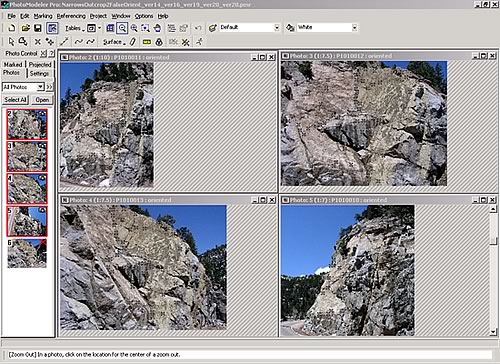Select the arrow pointer selection tool
The image size is (500, 364).
coord(11,42)
